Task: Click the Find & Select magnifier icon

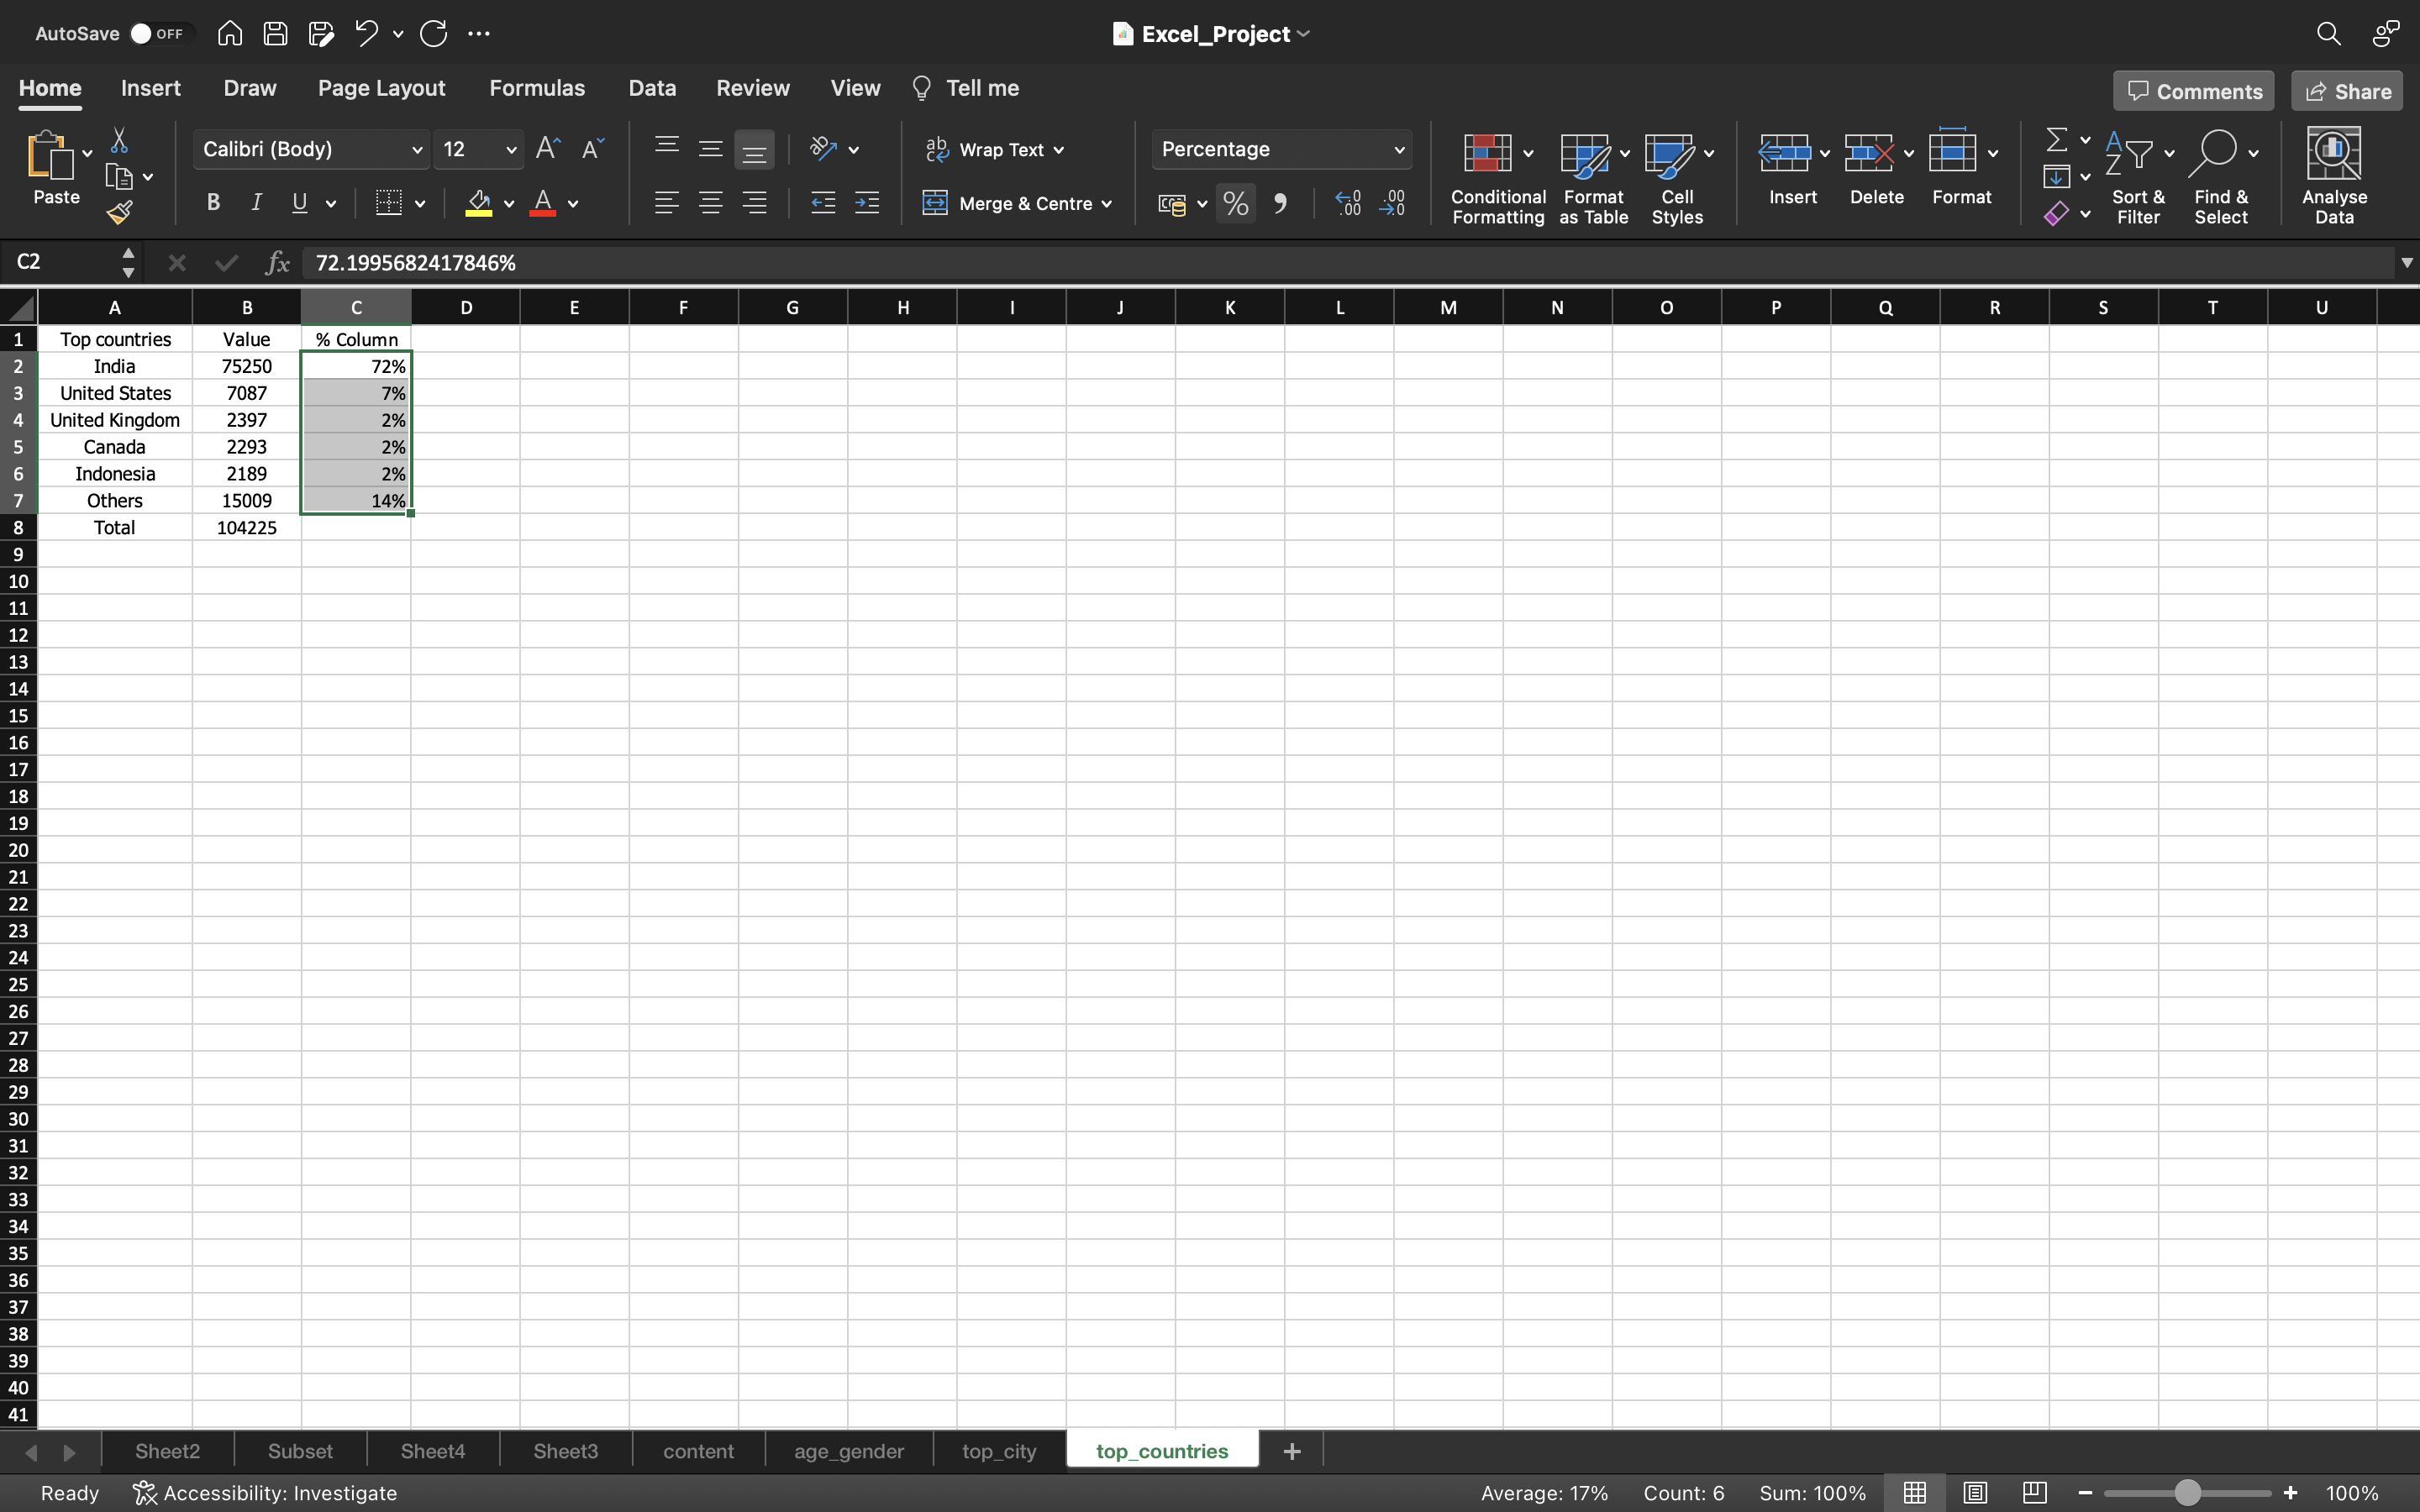Action: [2213, 153]
